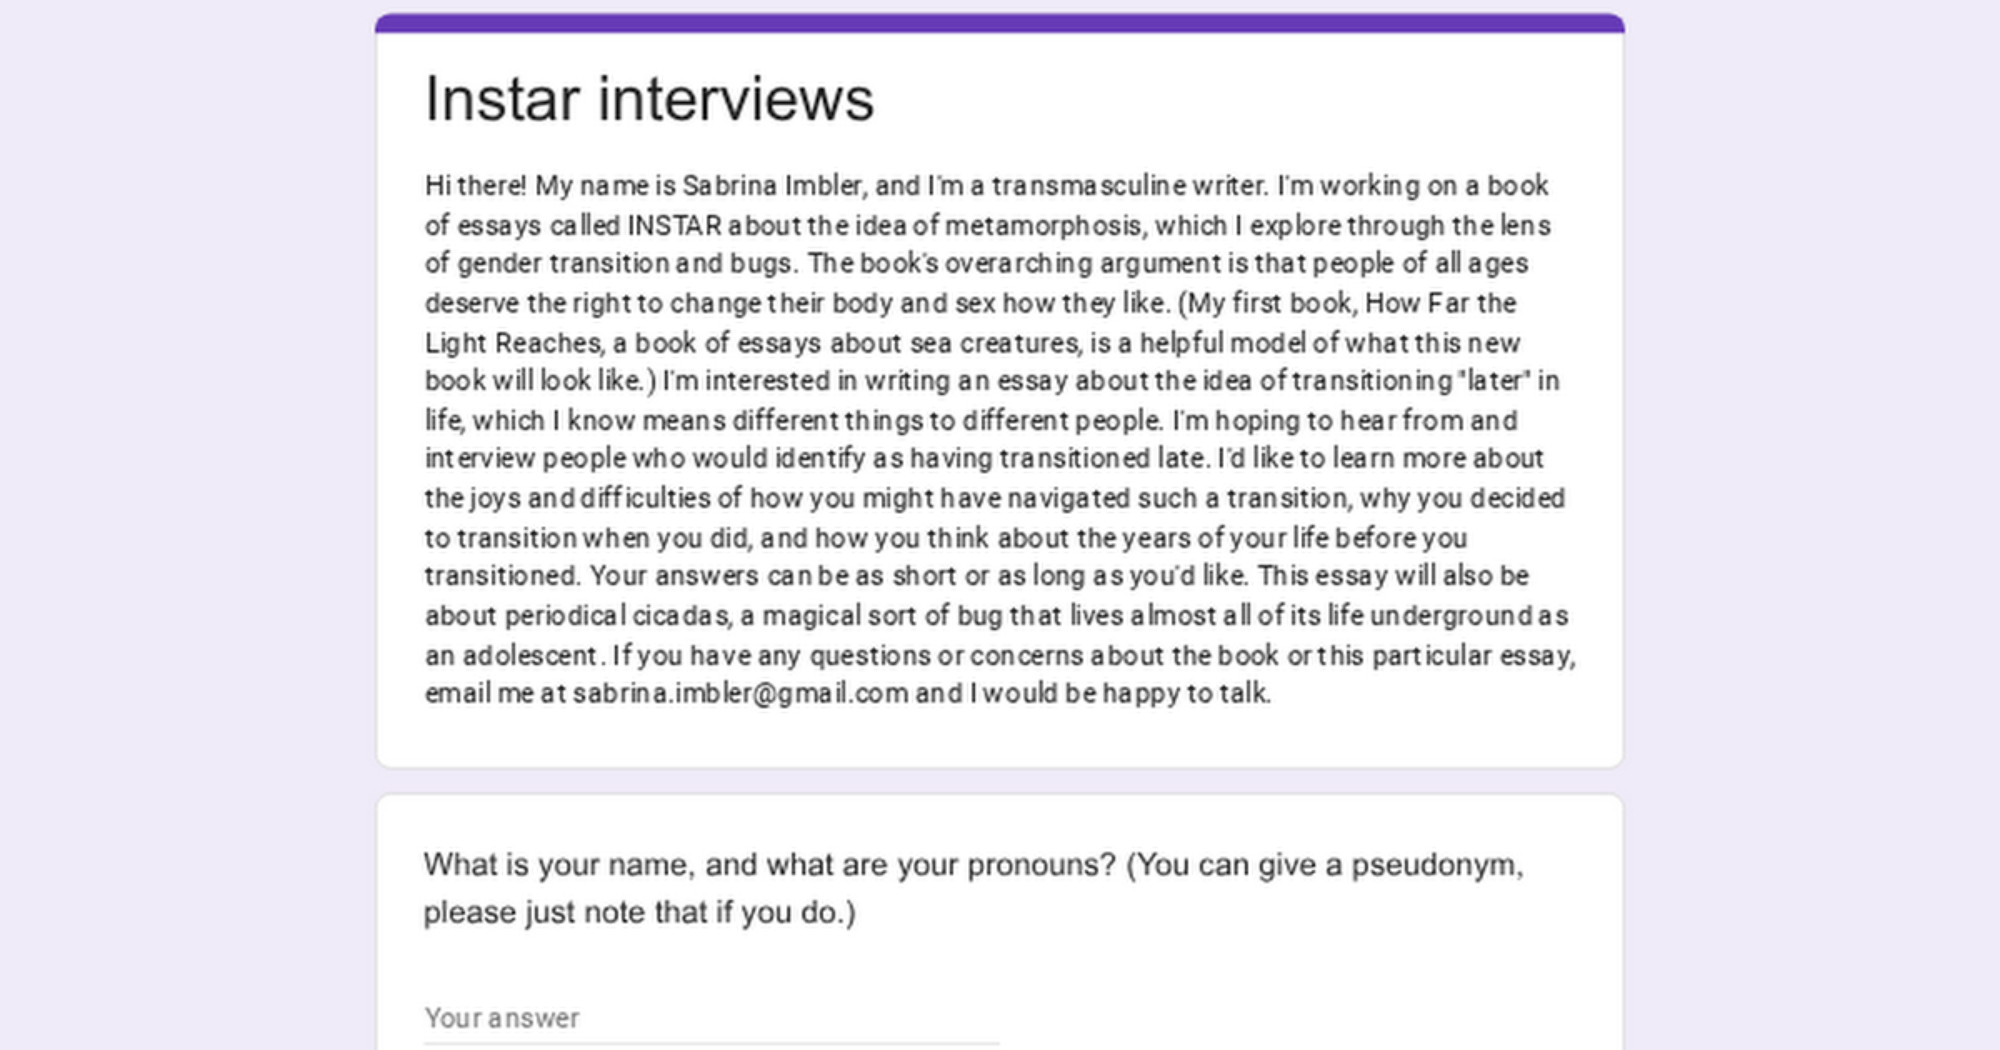Click the words "gender transition and bugs"

[x=625, y=264]
